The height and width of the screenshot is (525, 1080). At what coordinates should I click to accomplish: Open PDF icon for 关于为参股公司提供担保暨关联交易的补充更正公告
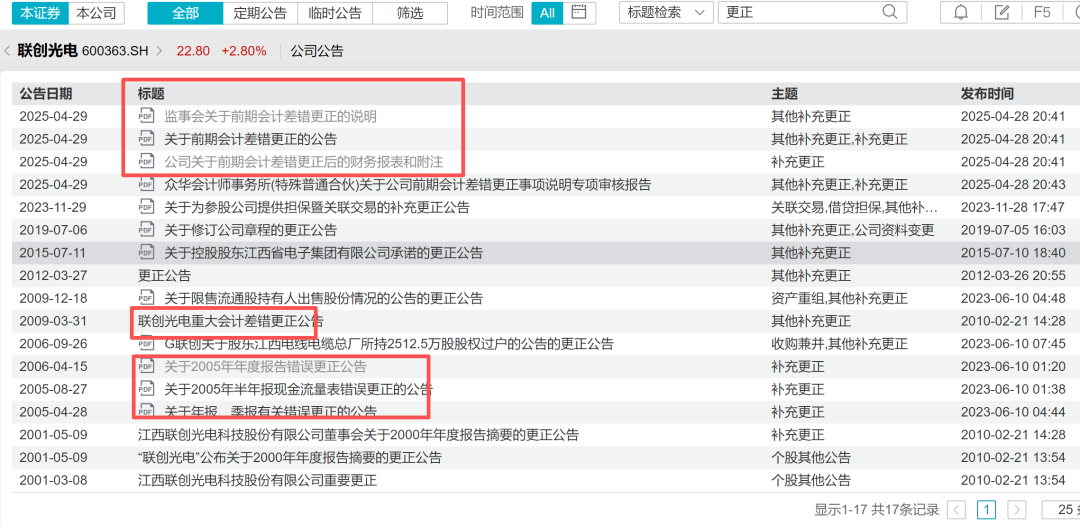[145, 207]
